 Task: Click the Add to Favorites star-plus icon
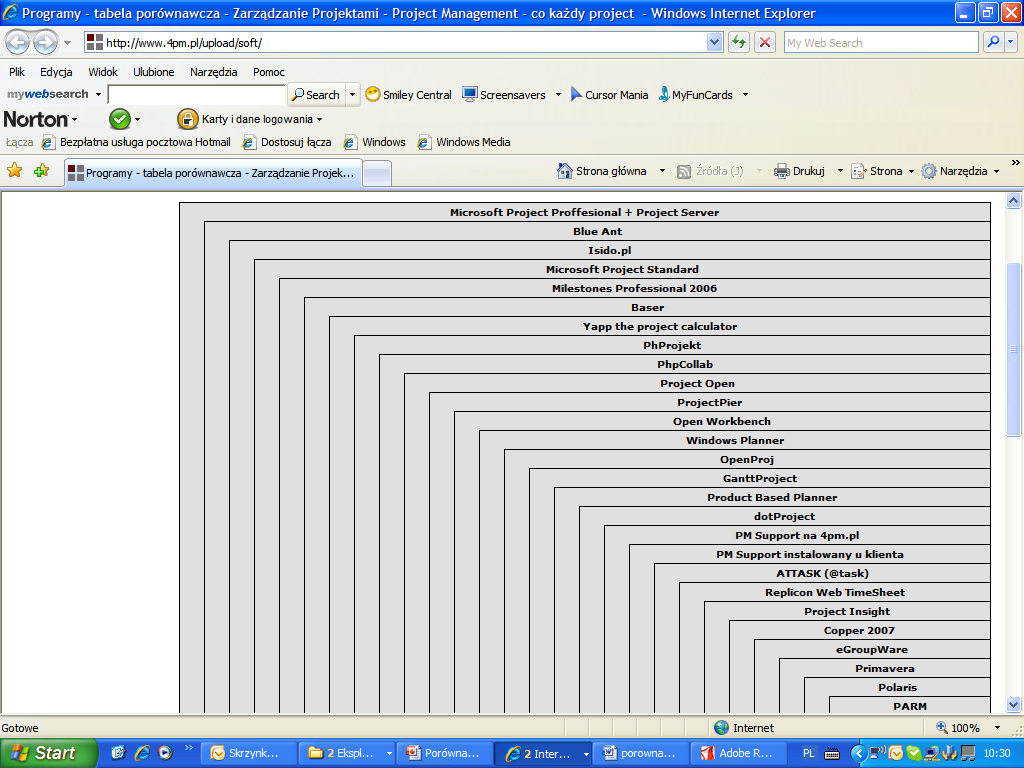click(42, 171)
